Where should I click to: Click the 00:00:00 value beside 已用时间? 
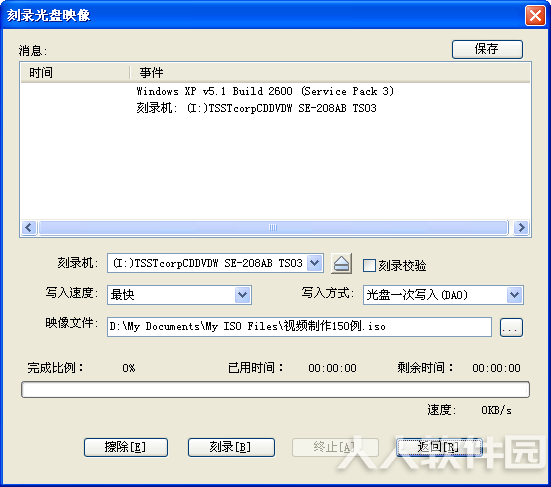[x=332, y=368]
